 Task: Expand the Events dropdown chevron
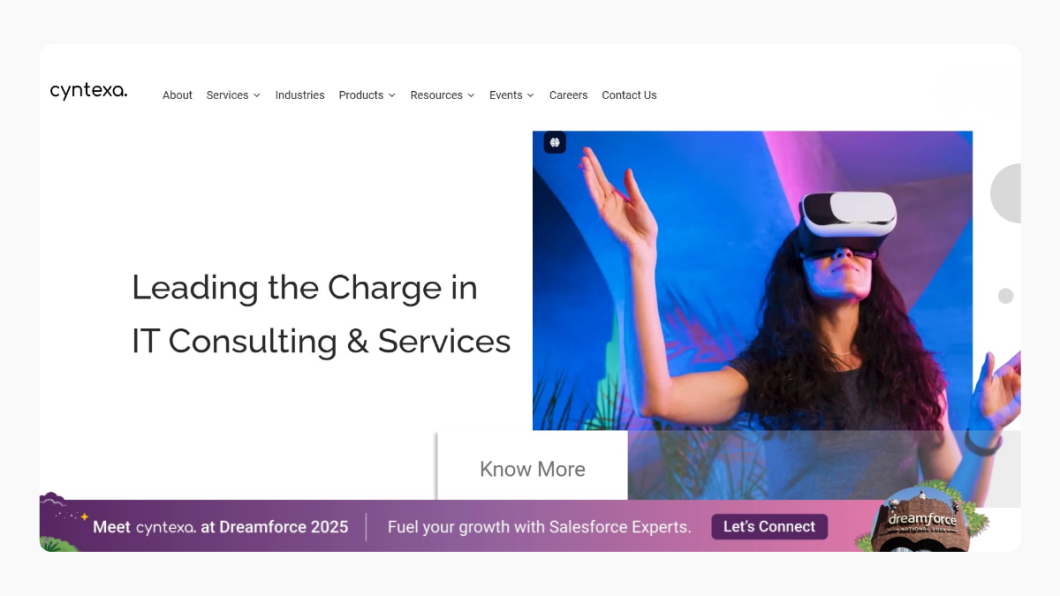point(531,96)
